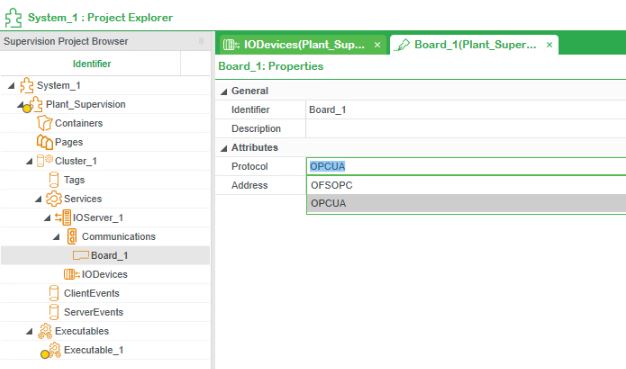
Task: Click the Services gear icon
Action: (53, 198)
